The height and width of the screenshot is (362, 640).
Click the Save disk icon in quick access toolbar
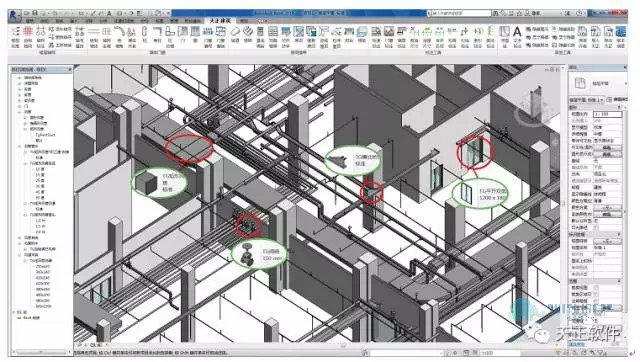(35, 13)
